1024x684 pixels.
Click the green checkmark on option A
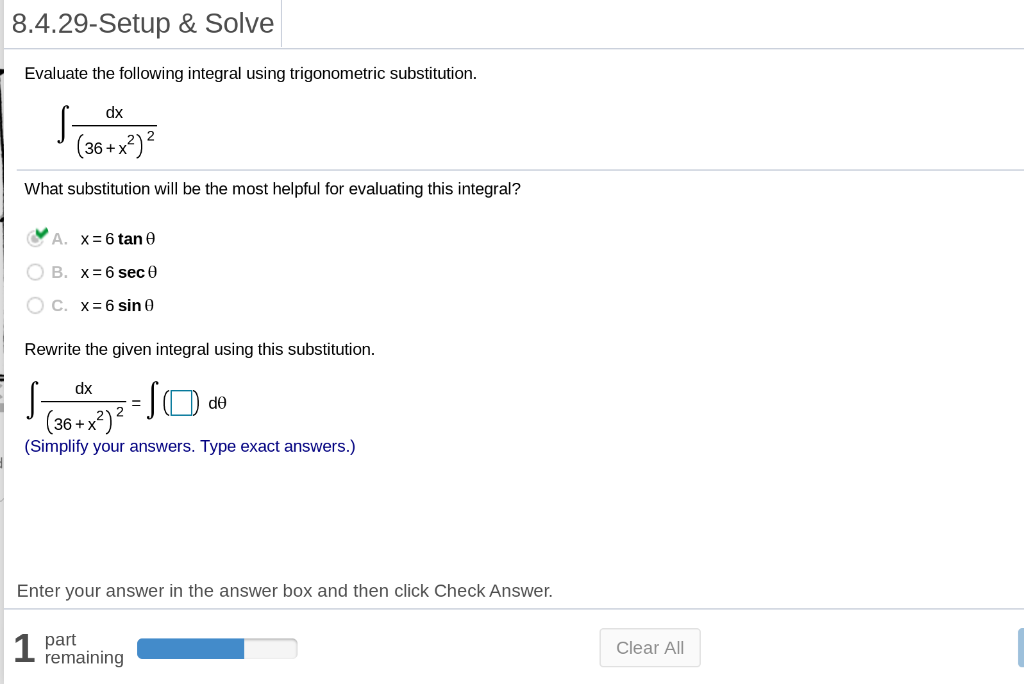pos(41,235)
